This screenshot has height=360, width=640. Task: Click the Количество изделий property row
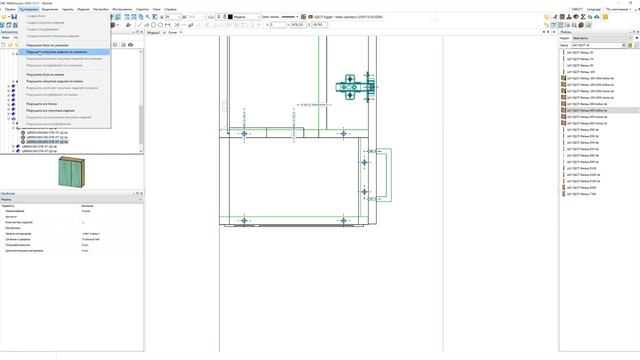(x=71, y=222)
